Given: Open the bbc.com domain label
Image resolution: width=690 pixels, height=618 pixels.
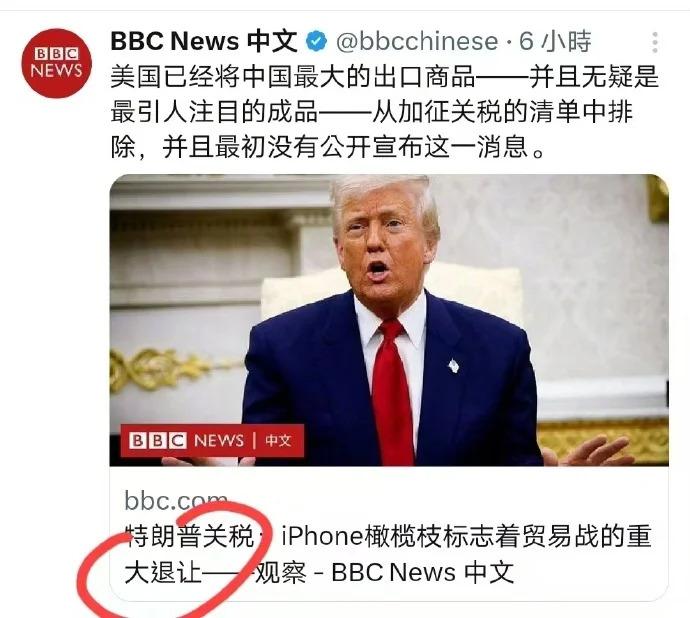Looking at the screenshot, I should [176, 500].
